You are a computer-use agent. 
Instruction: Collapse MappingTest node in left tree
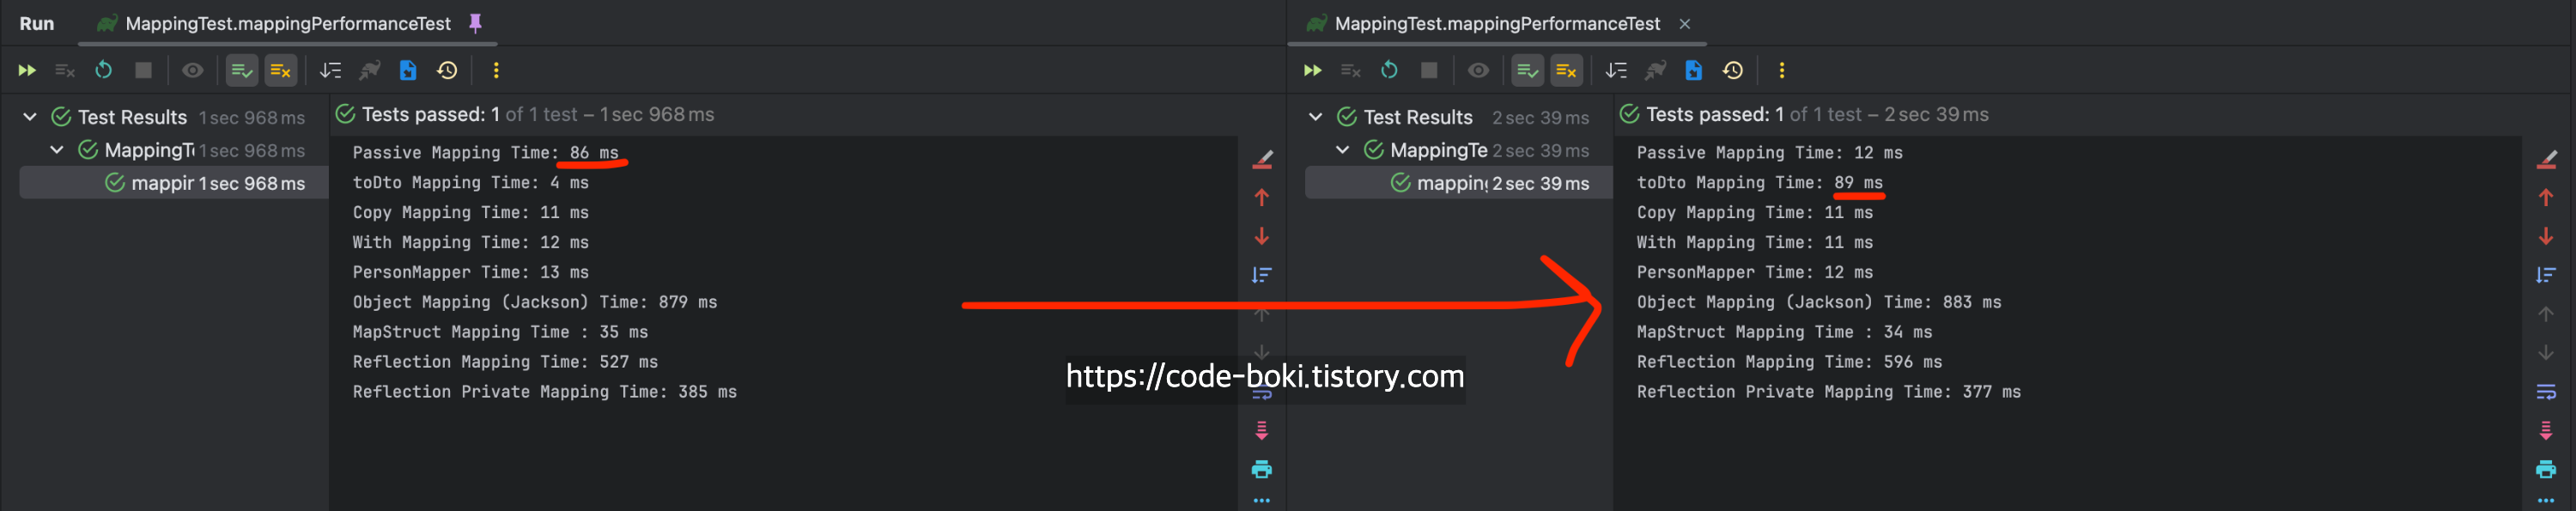(57, 150)
